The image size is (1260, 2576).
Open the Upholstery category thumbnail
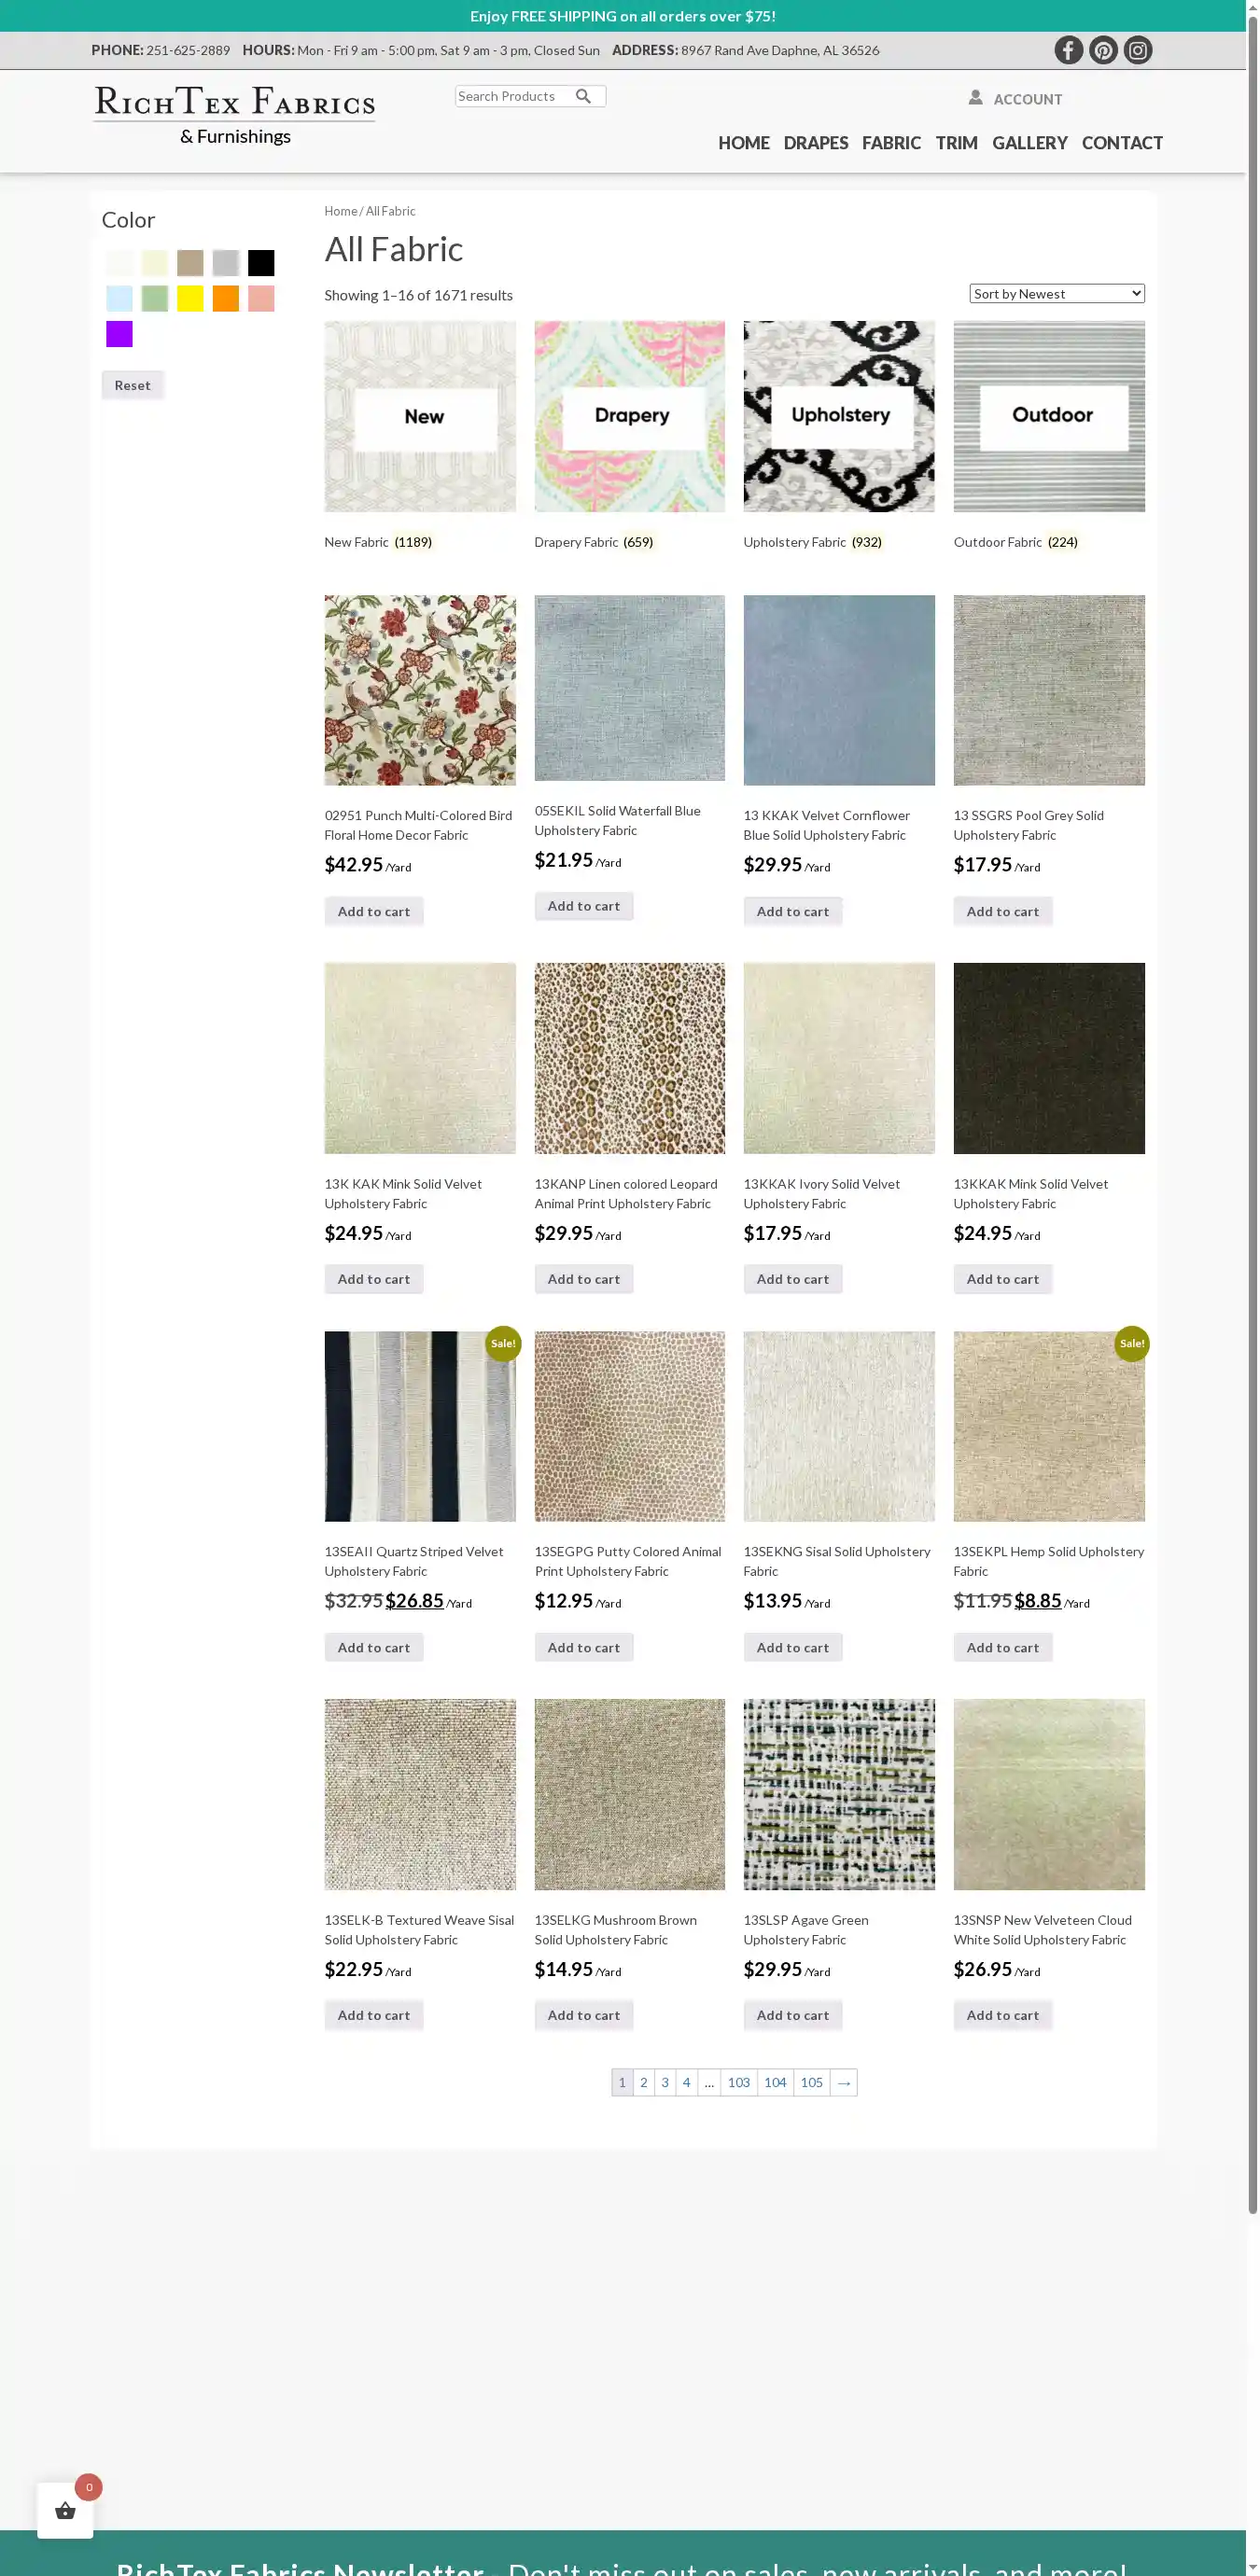click(839, 416)
